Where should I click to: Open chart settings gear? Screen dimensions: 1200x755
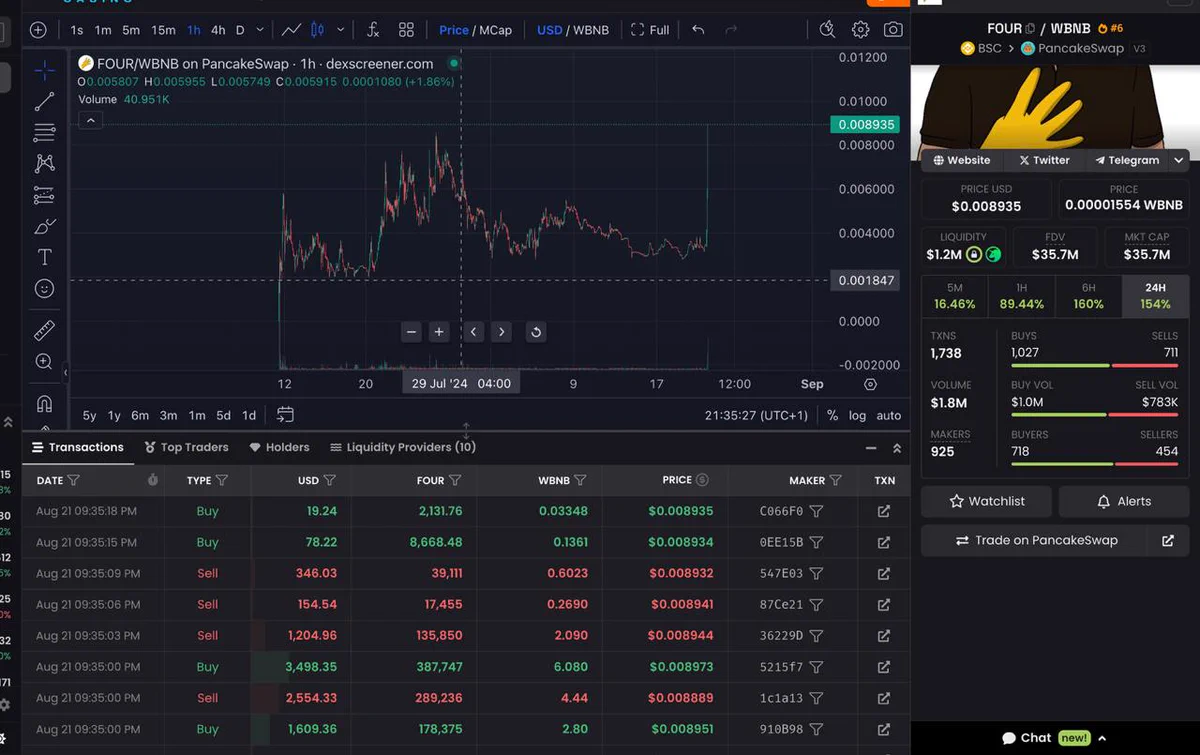860,30
